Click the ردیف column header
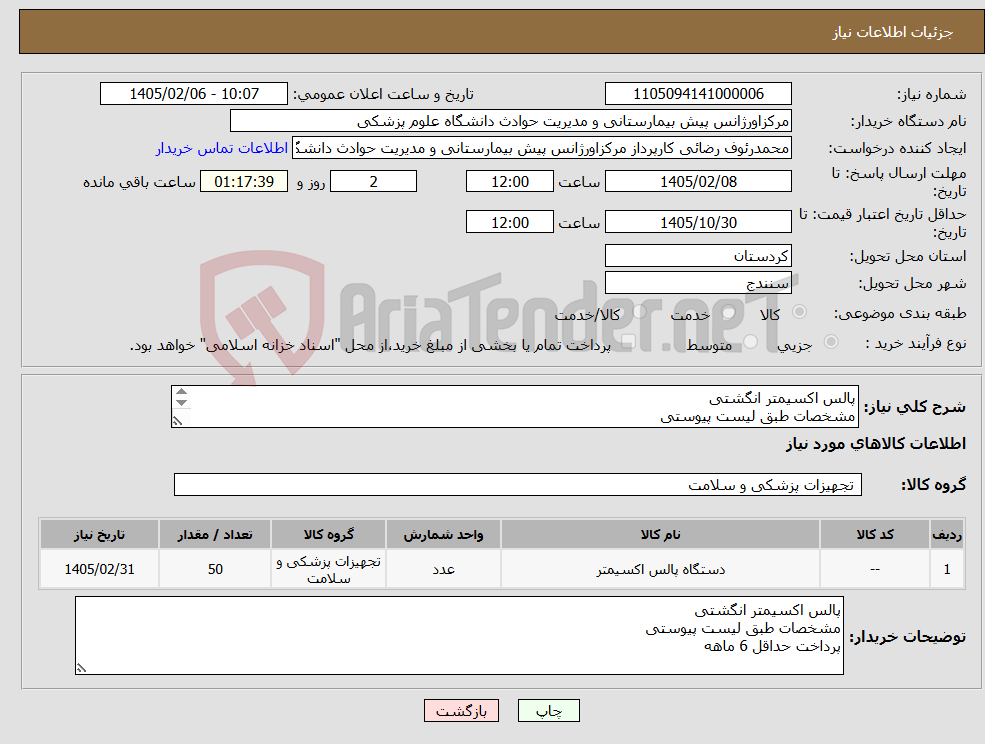 tap(947, 534)
